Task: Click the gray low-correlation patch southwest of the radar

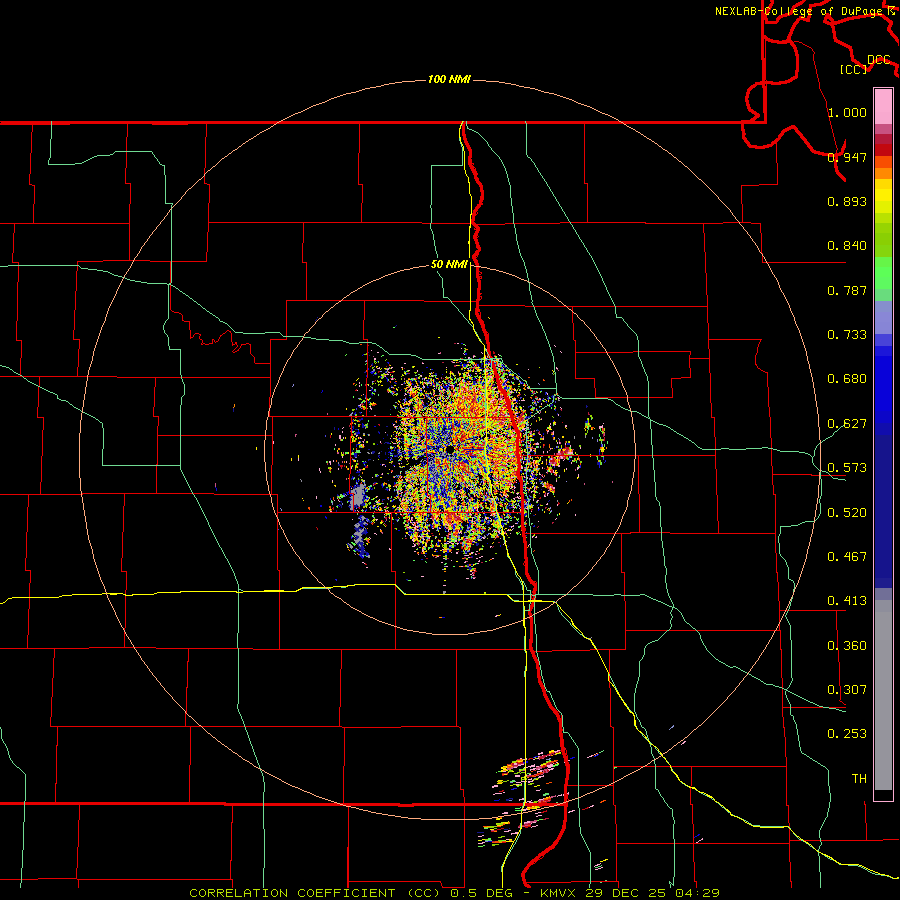Action: [x=358, y=496]
